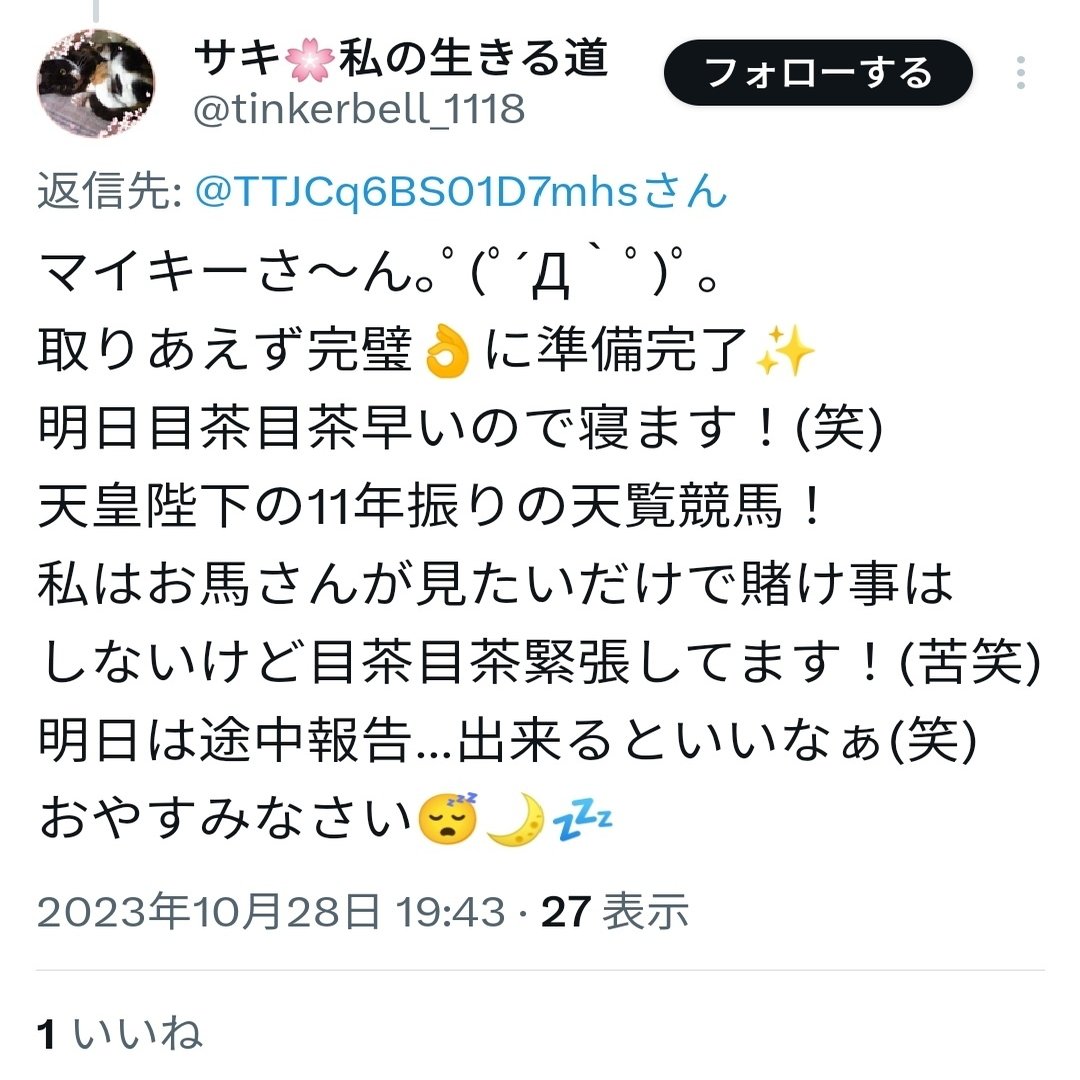Click the sleeping face emoji
The image size is (1080, 1080).
pyautogui.click(x=448, y=818)
